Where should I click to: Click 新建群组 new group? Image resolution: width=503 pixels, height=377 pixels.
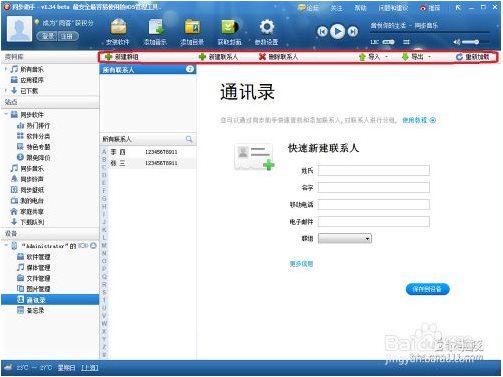point(122,57)
